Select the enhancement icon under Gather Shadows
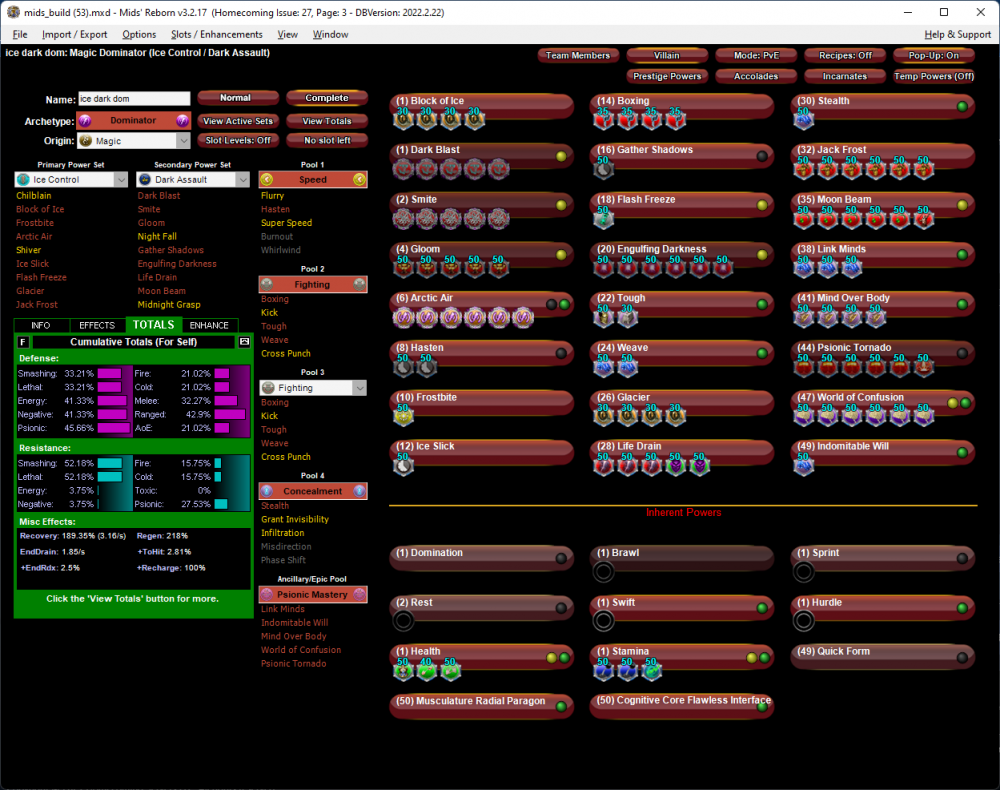Viewport: 1000px width, 790px height. 603,169
